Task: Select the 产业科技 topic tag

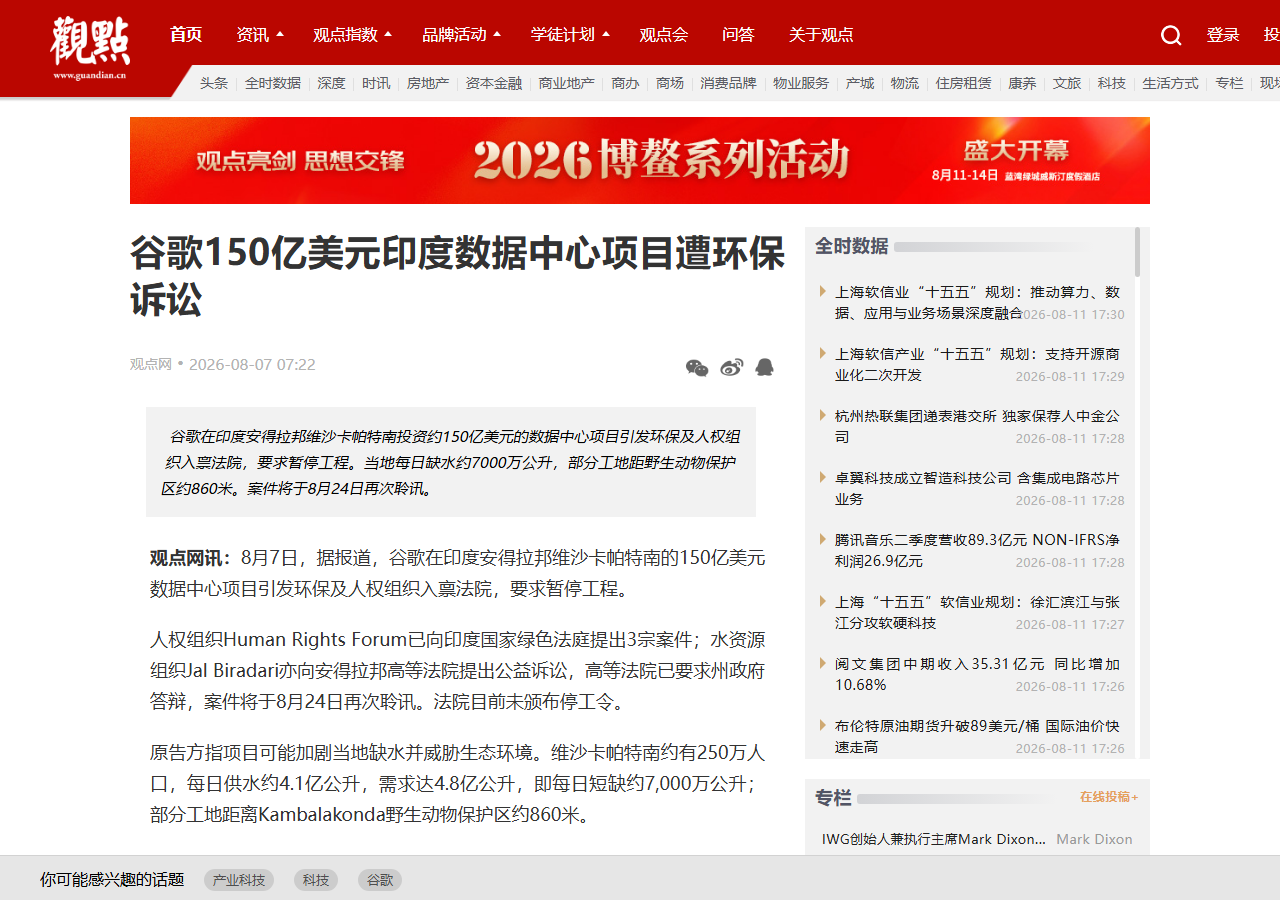Action: pos(239,880)
